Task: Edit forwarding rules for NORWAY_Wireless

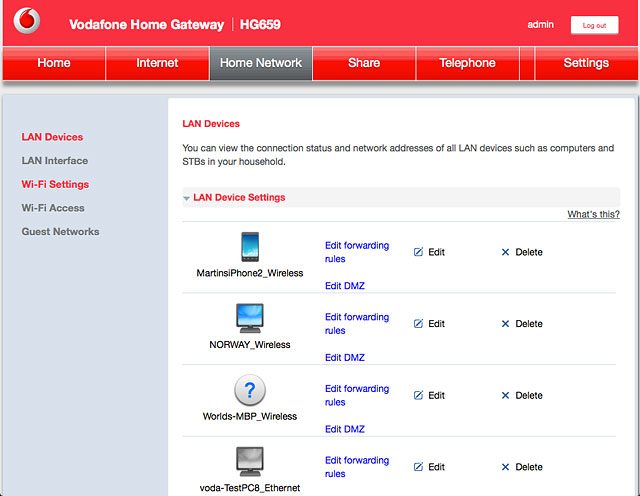Action: point(357,324)
